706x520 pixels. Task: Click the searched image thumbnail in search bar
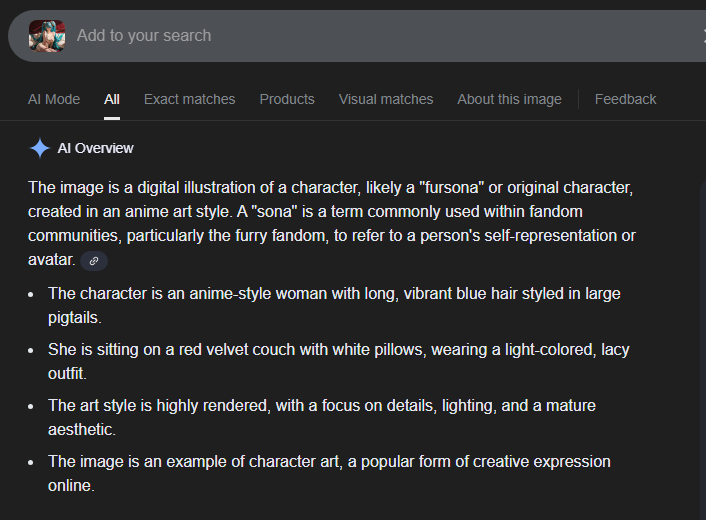click(x=47, y=36)
